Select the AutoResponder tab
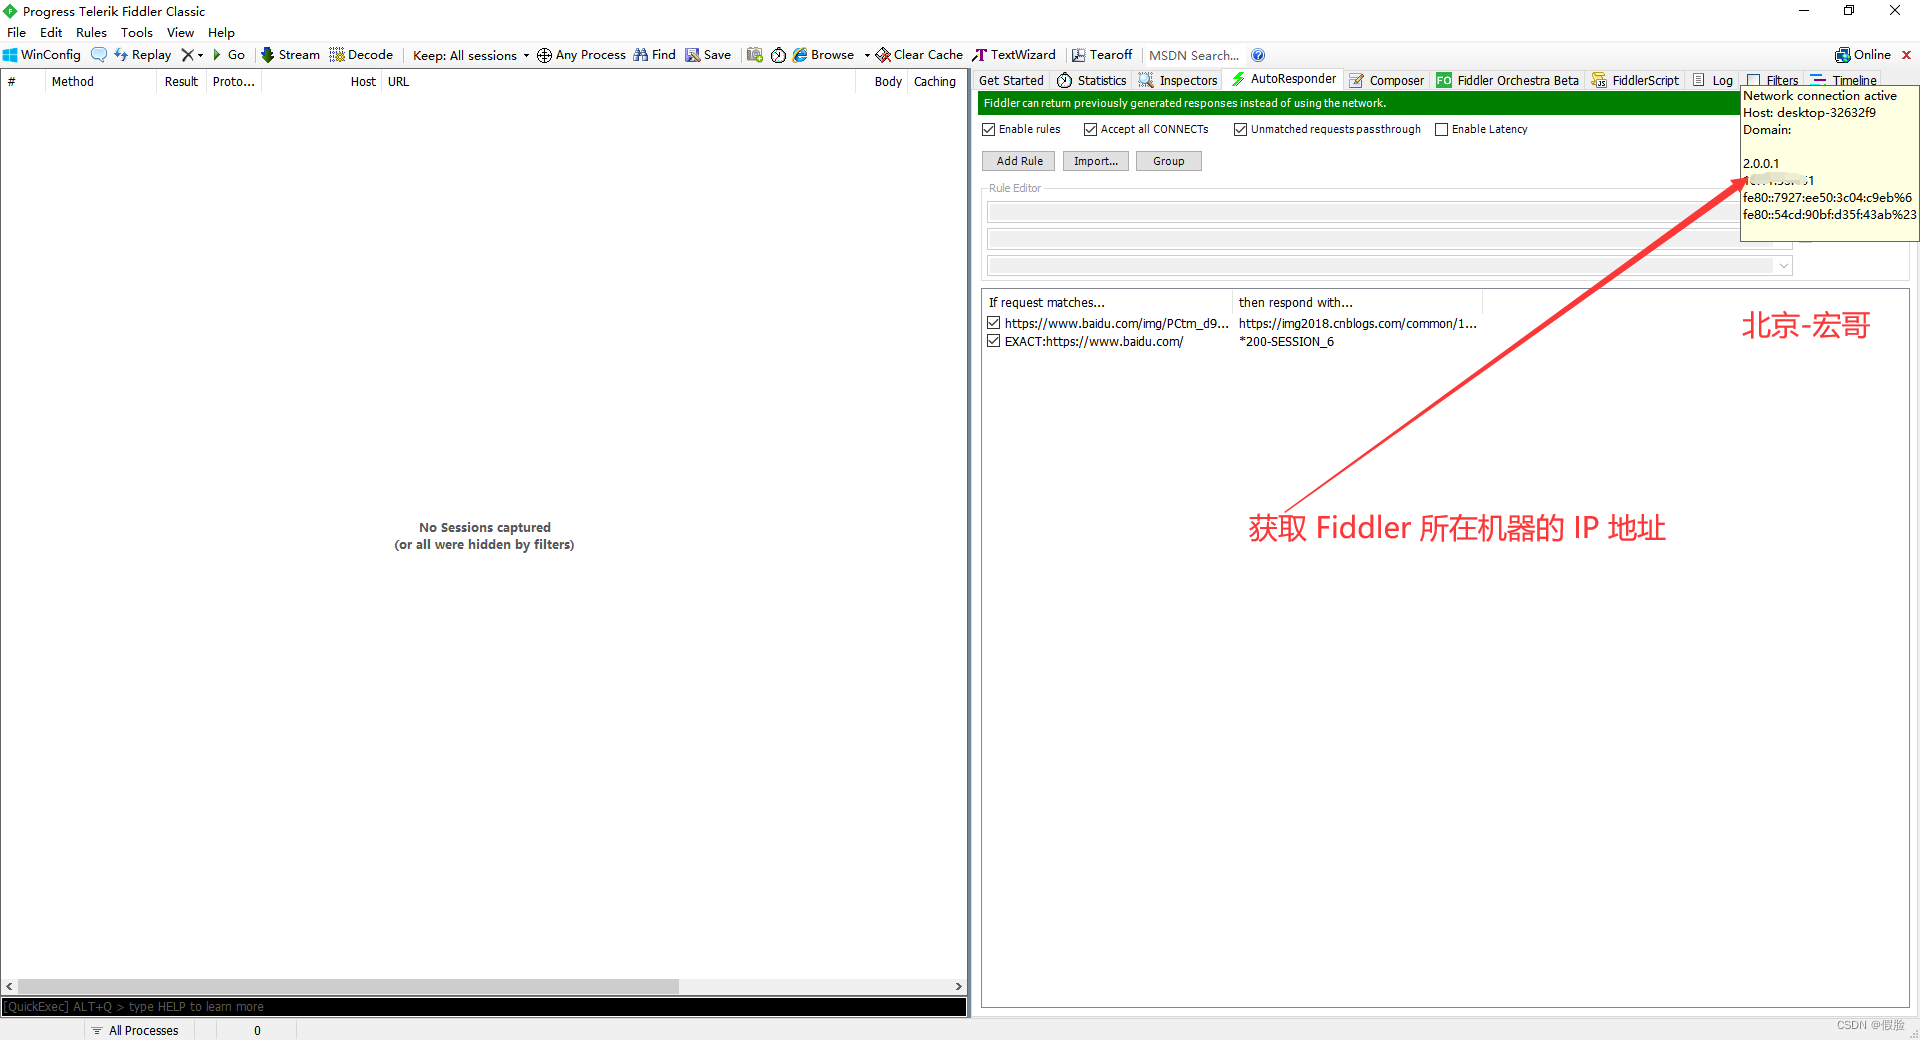The width and height of the screenshot is (1920, 1040). click(1284, 79)
